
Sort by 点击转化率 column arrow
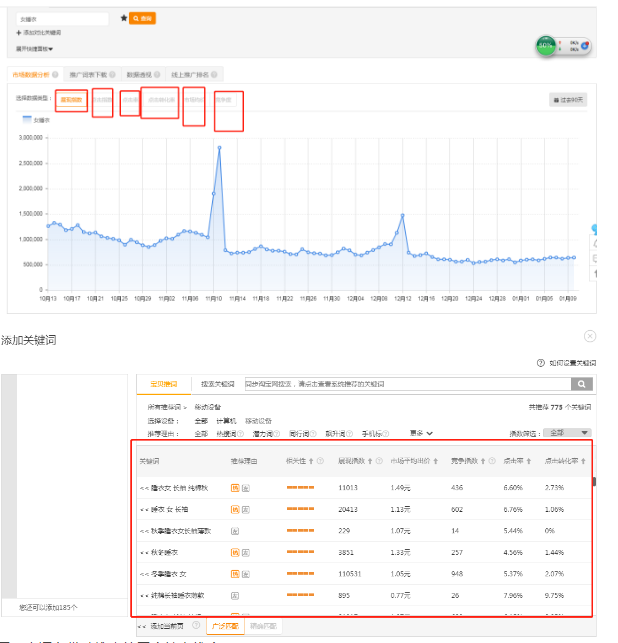point(583,461)
